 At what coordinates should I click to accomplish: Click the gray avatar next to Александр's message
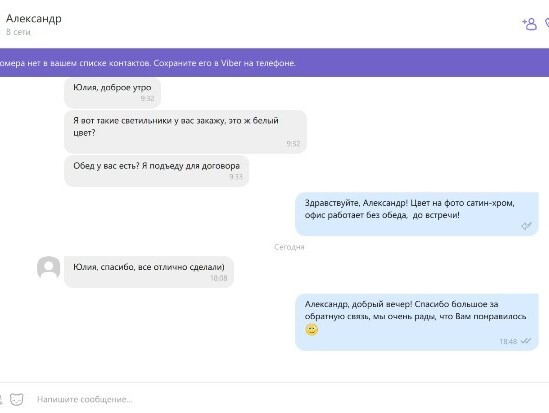coord(48,267)
